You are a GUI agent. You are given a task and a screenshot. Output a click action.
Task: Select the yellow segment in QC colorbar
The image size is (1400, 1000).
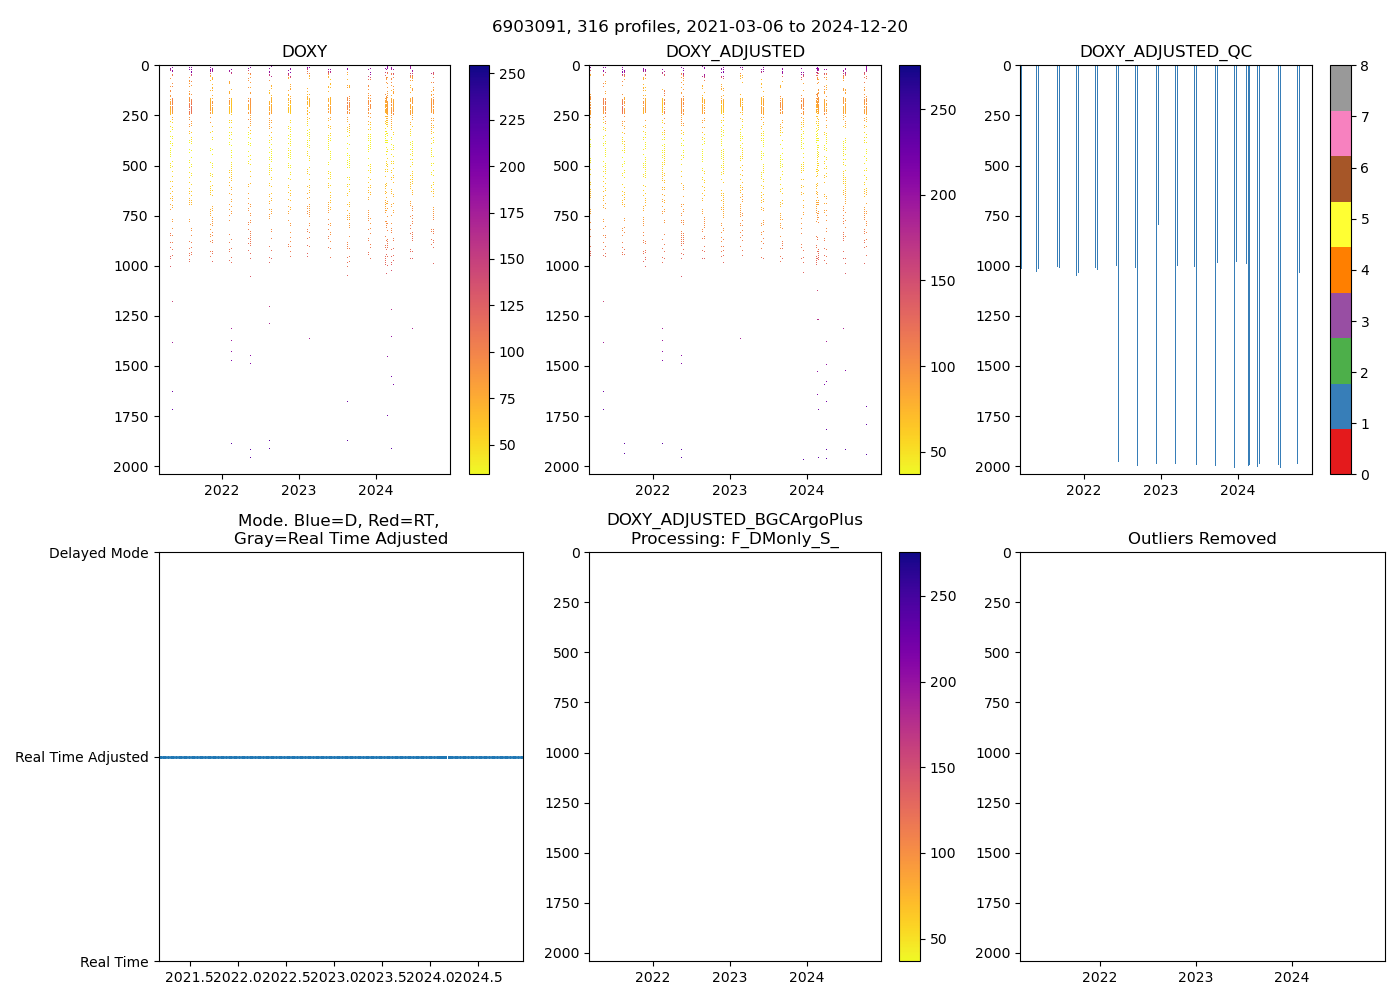click(x=1340, y=224)
